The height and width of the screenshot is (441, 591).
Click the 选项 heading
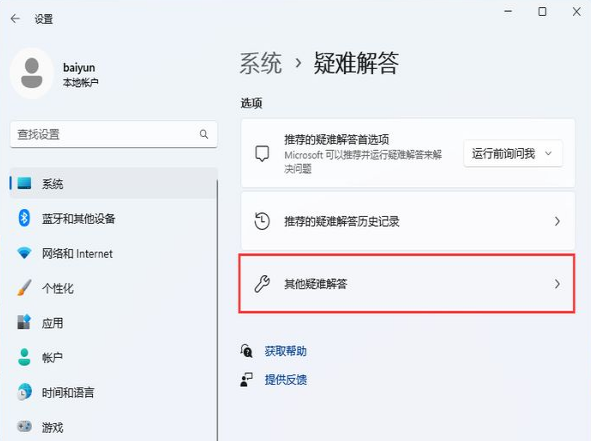coord(251,103)
